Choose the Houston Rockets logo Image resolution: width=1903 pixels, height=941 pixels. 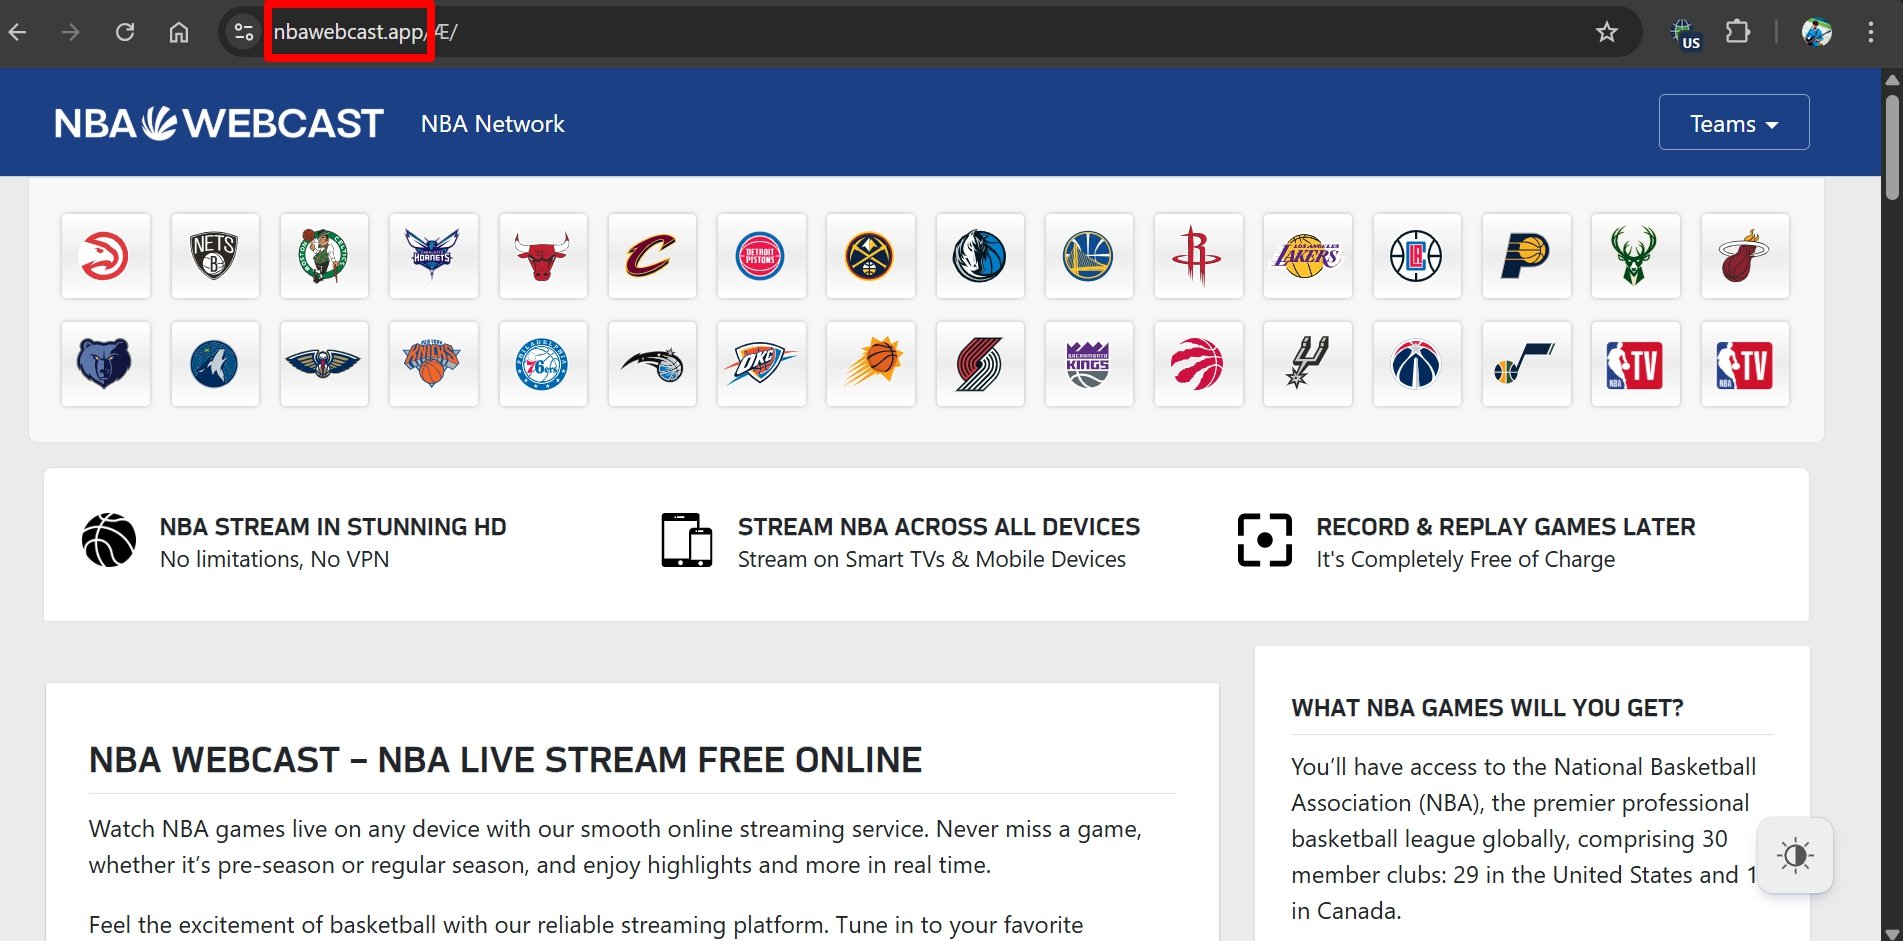[1198, 256]
